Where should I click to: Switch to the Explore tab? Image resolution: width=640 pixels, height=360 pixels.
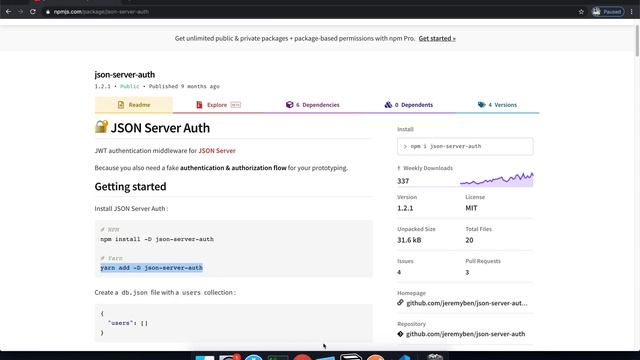pos(218,105)
